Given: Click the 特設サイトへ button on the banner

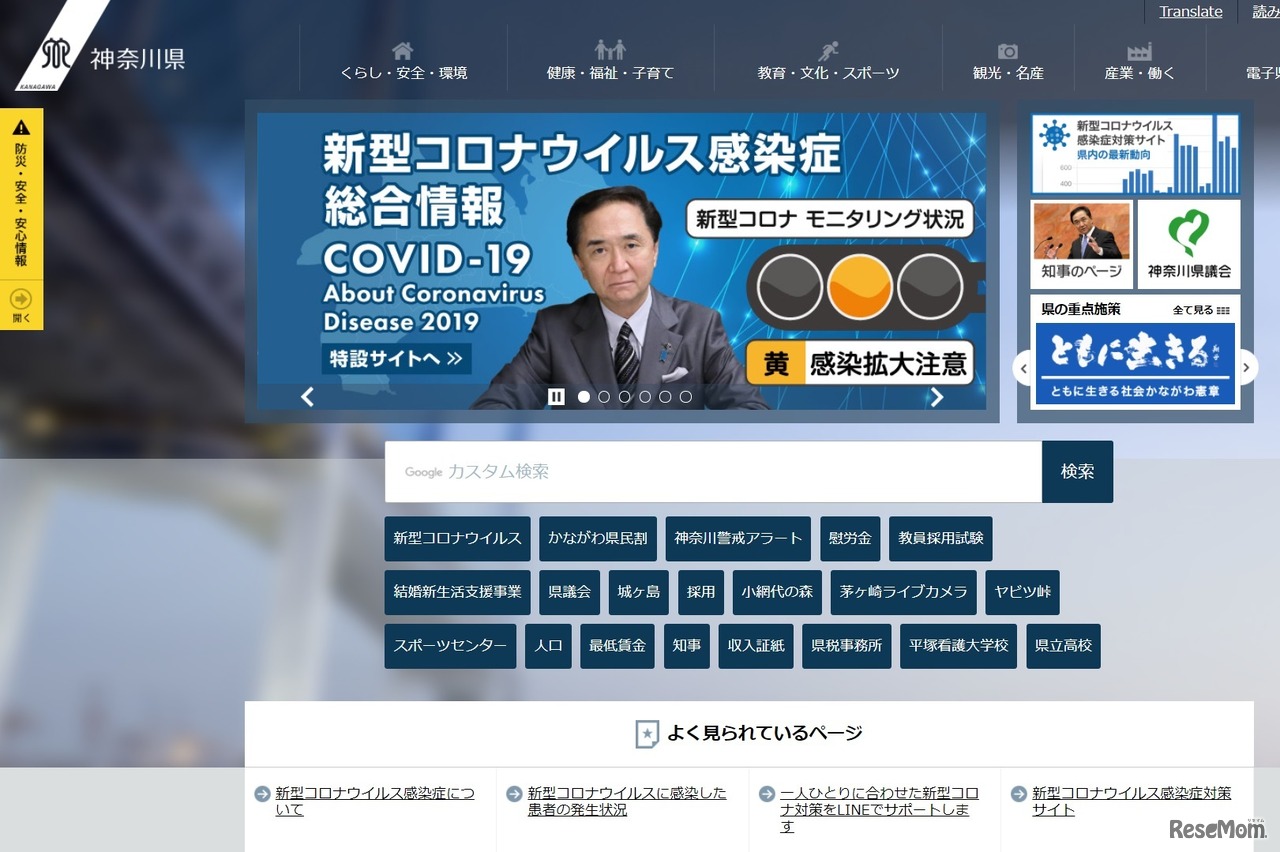Looking at the screenshot, I should coord(396,358).
